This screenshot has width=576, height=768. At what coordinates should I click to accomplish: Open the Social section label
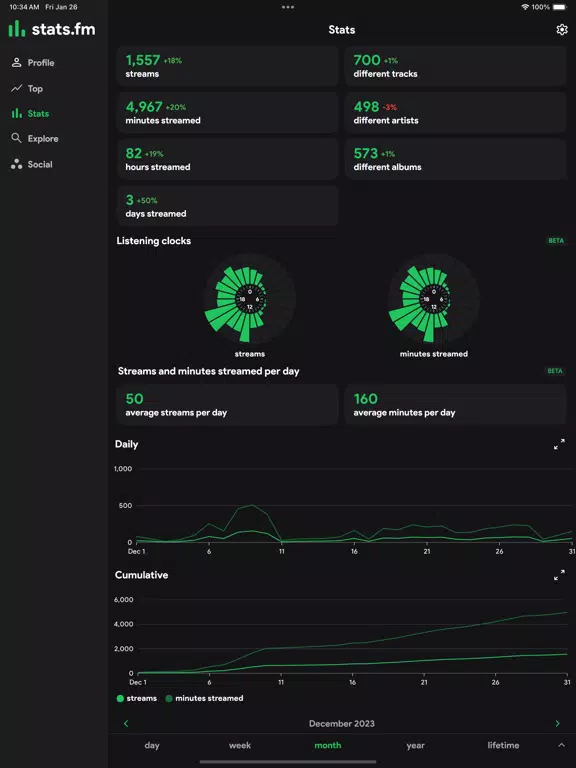(40, 165)
